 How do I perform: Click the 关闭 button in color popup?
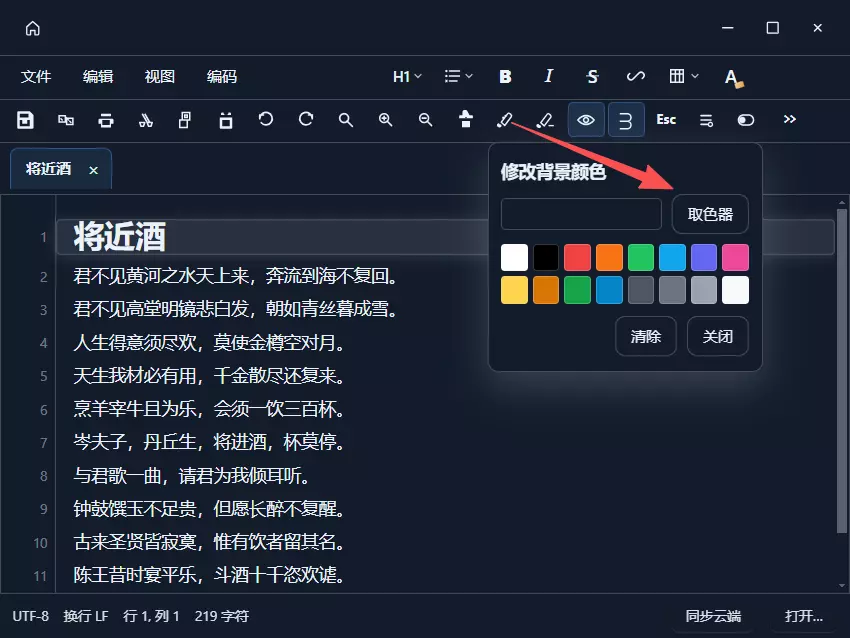pyautogui.click(x=718, y=337)
